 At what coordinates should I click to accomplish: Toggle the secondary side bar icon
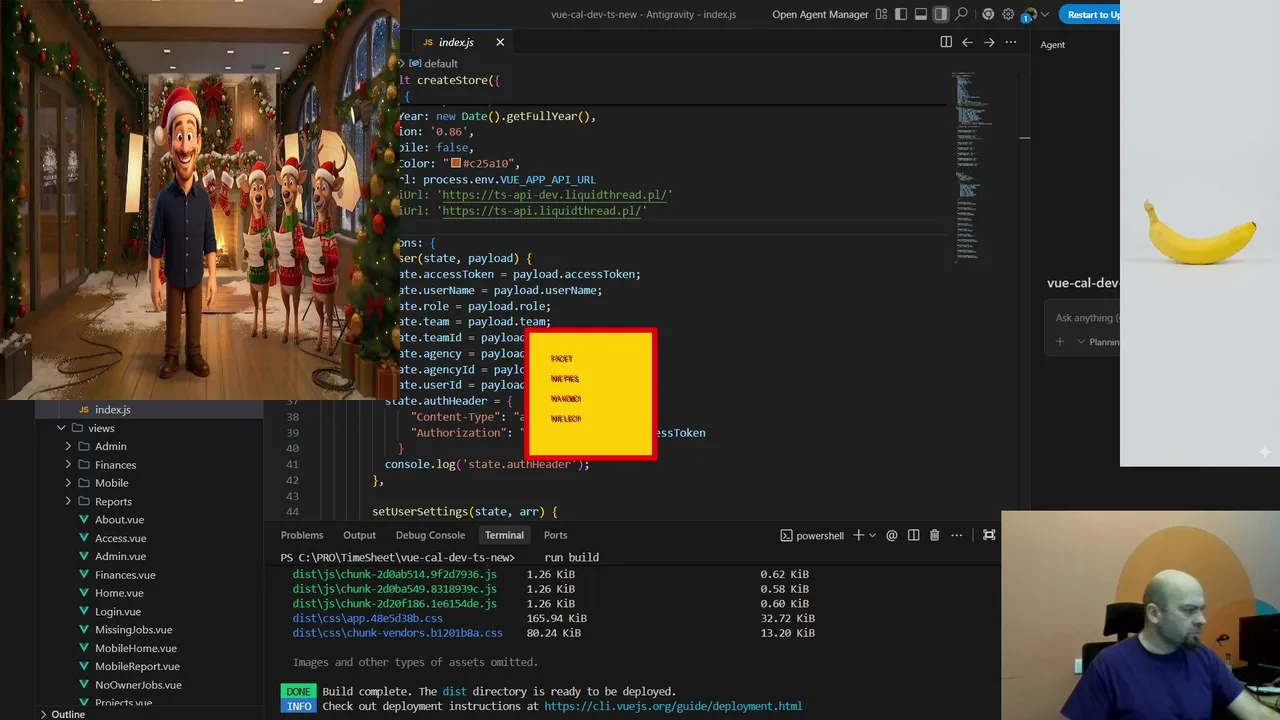[941, 15]
